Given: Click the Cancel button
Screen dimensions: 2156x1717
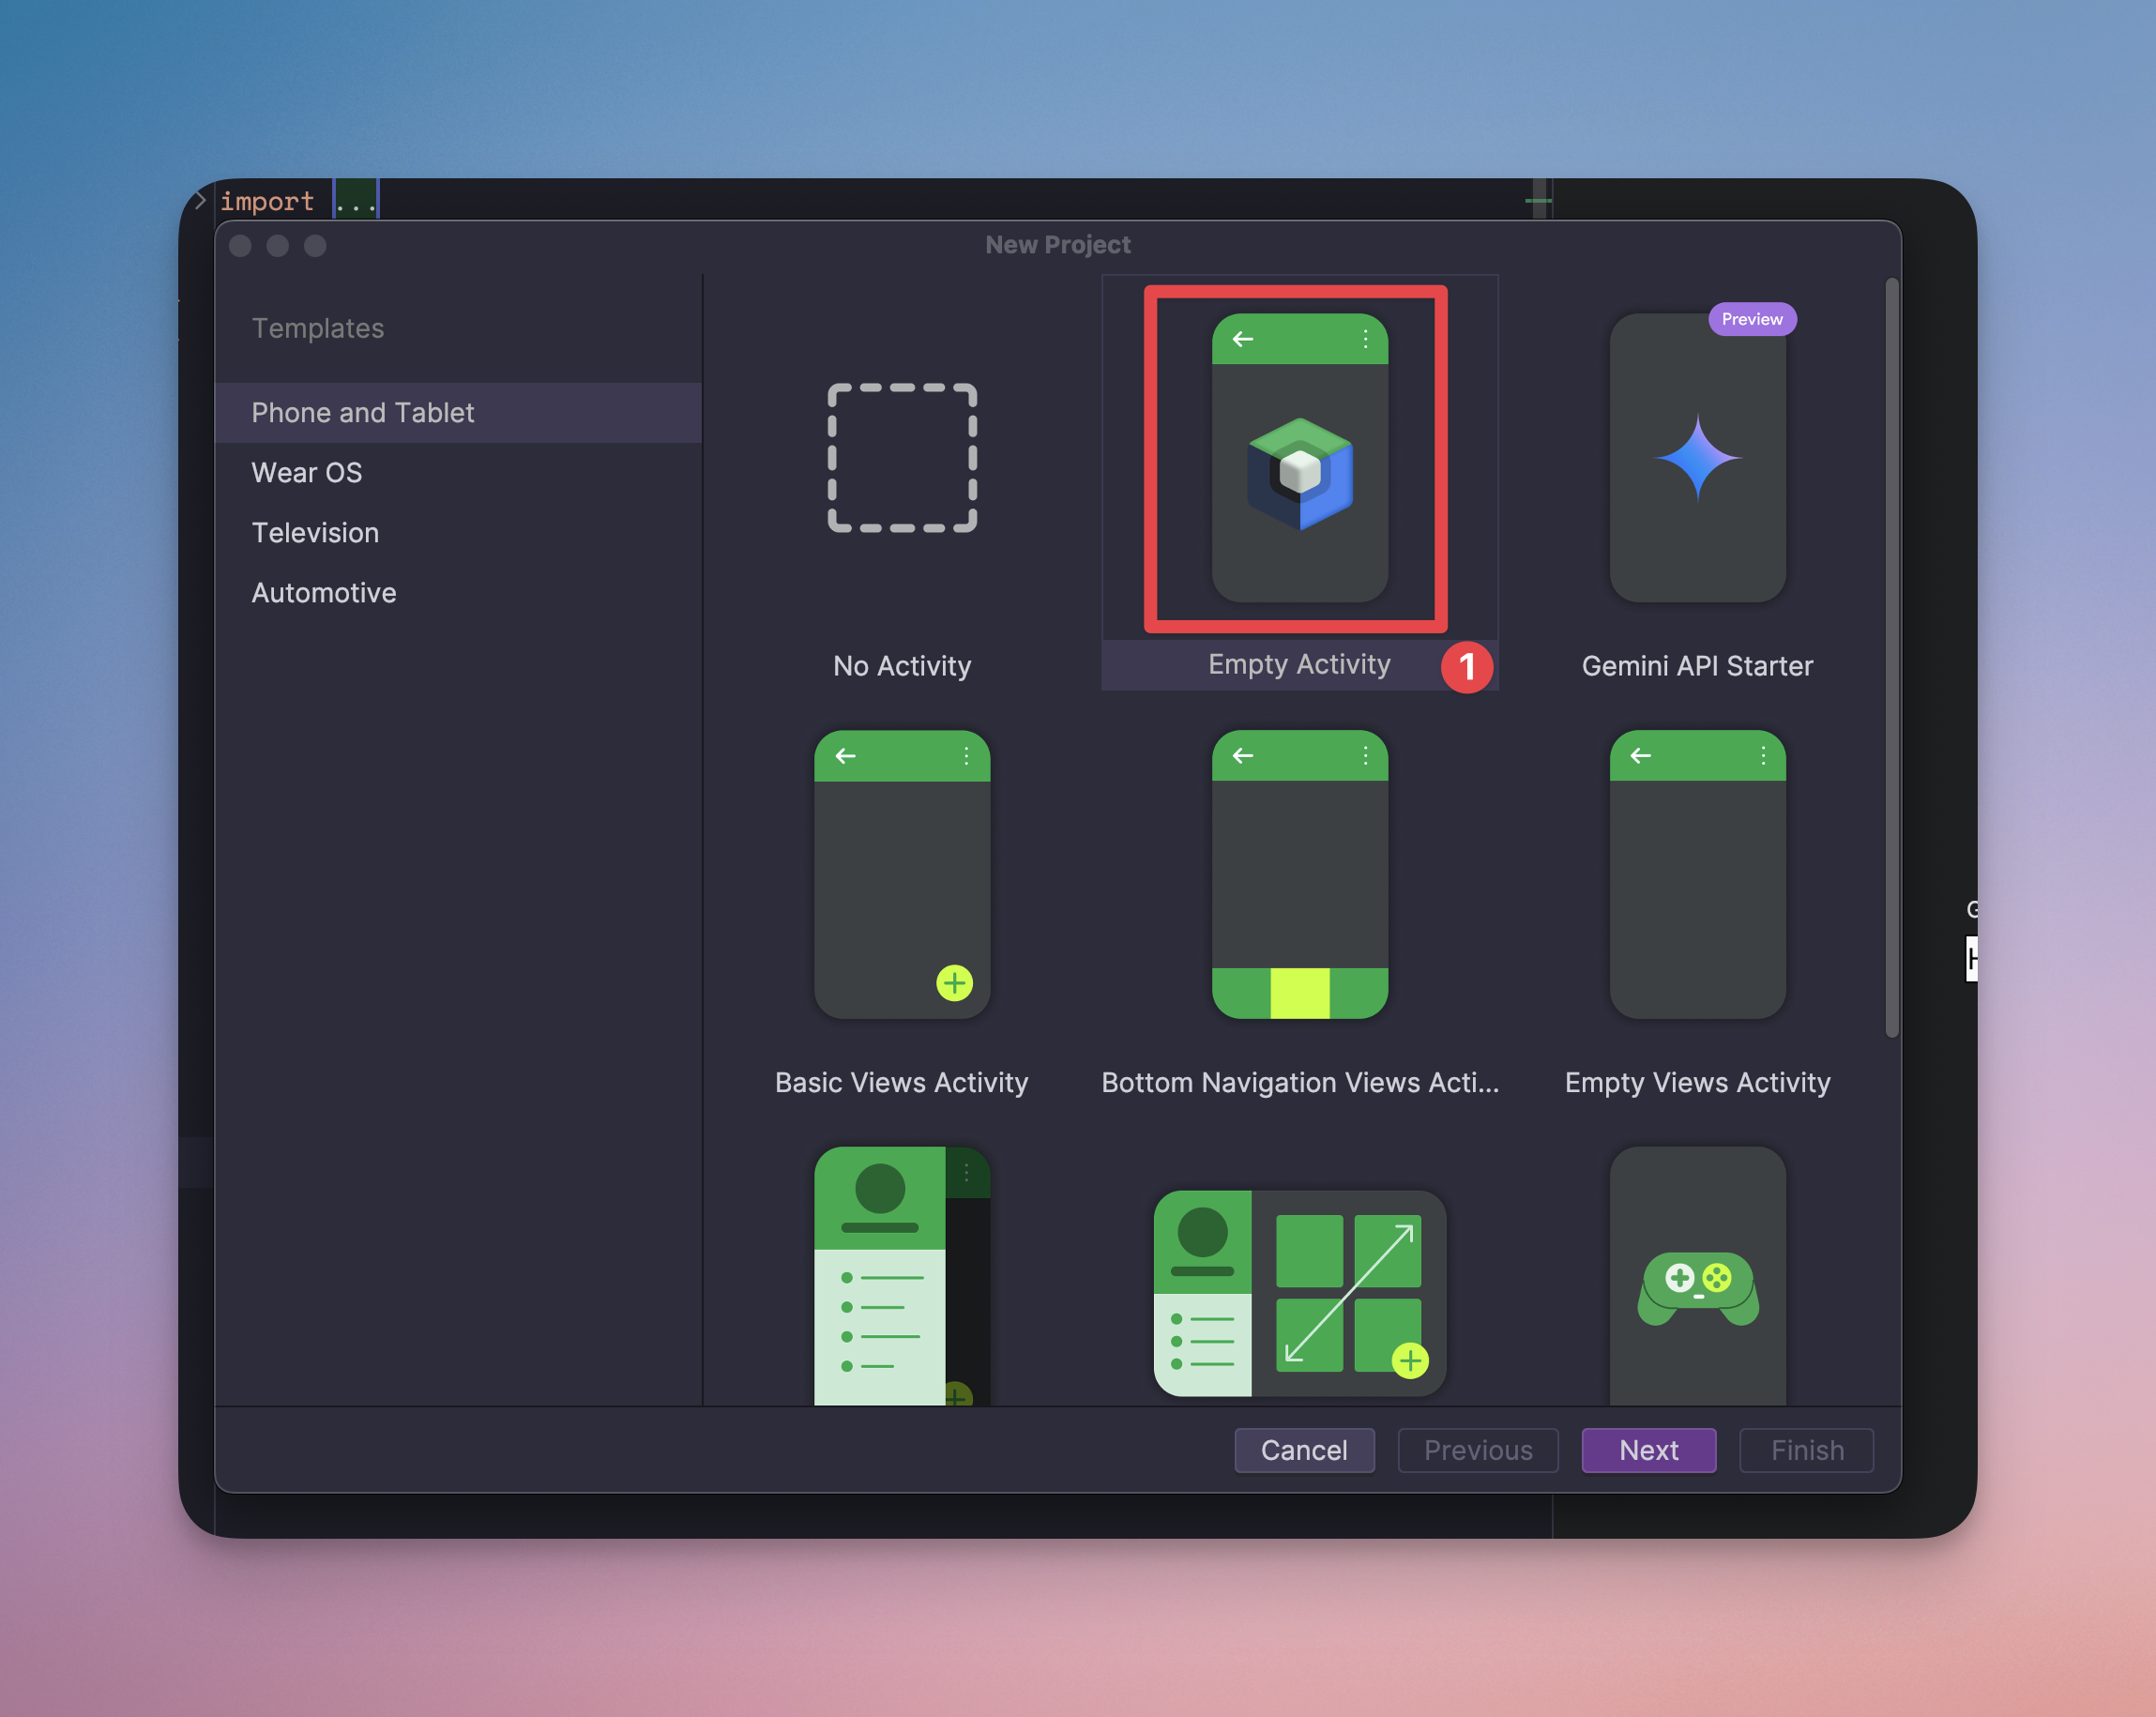Looking at the screenshot, I should pos(1304,1450).
